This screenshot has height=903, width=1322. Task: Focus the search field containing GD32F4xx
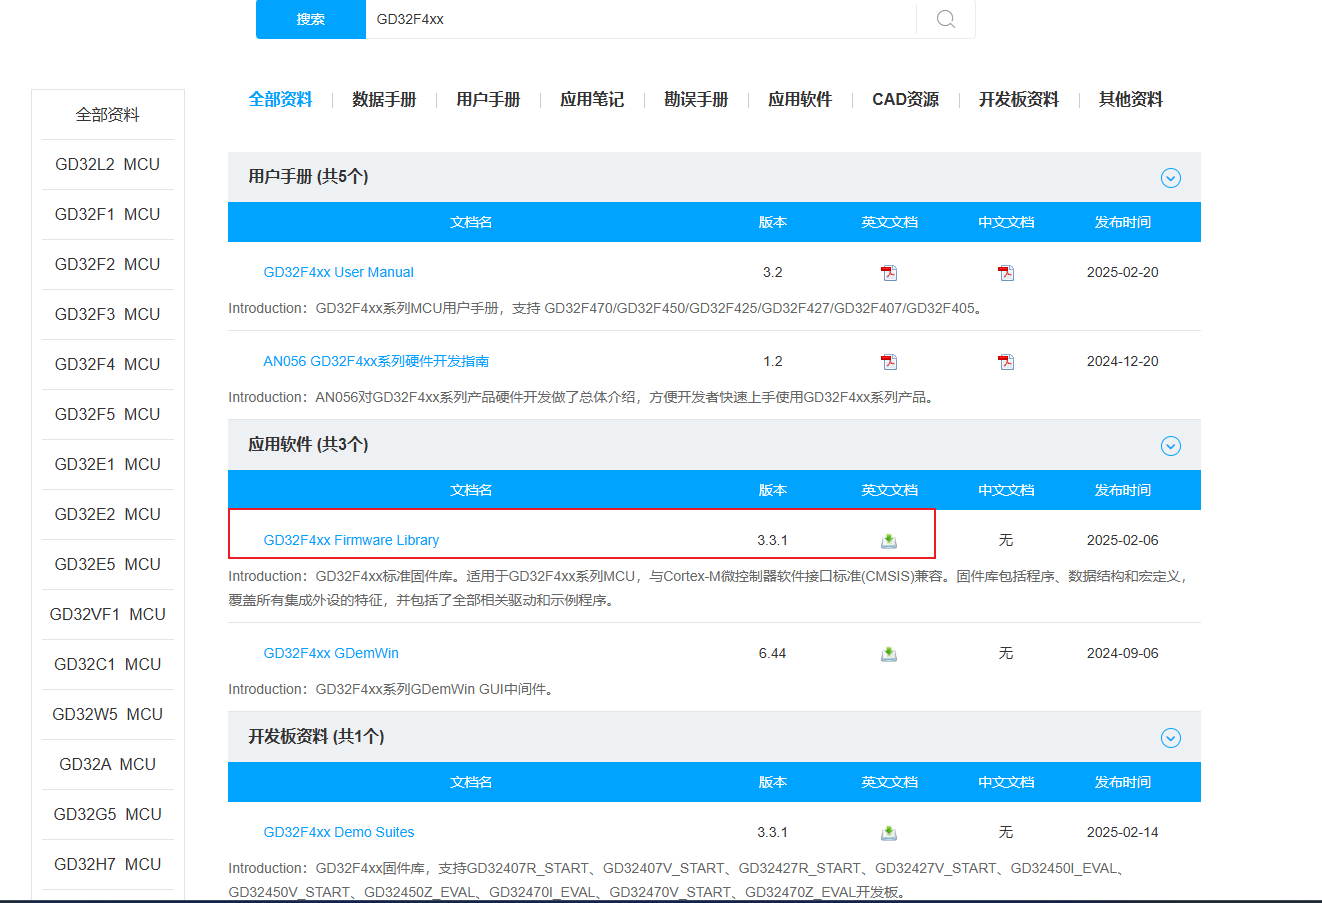640,19
